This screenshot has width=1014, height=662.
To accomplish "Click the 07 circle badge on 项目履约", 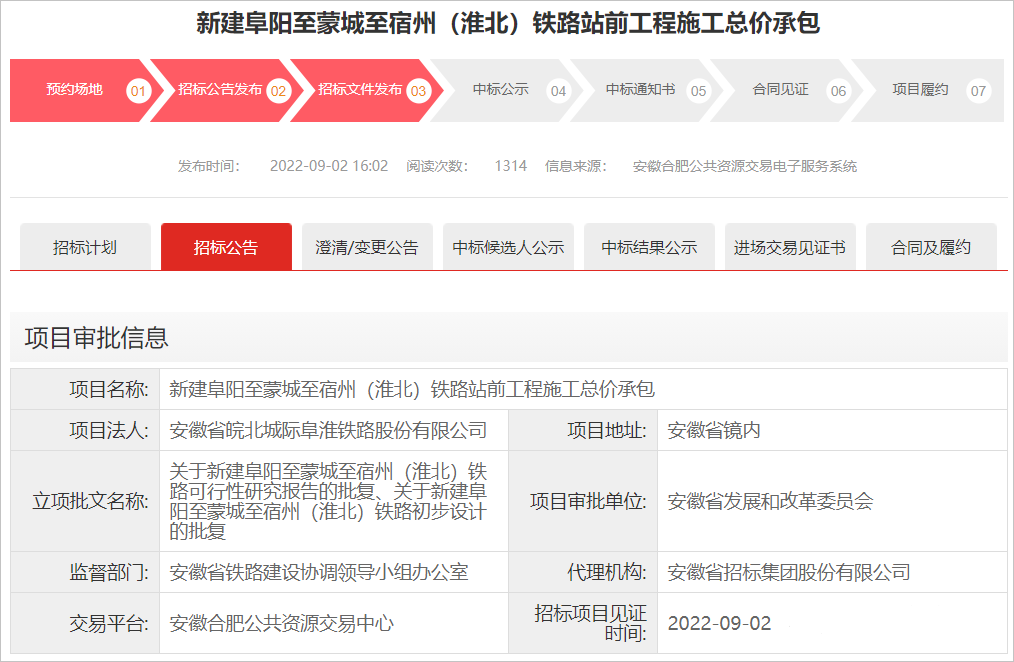I will [x=978, y=91].
